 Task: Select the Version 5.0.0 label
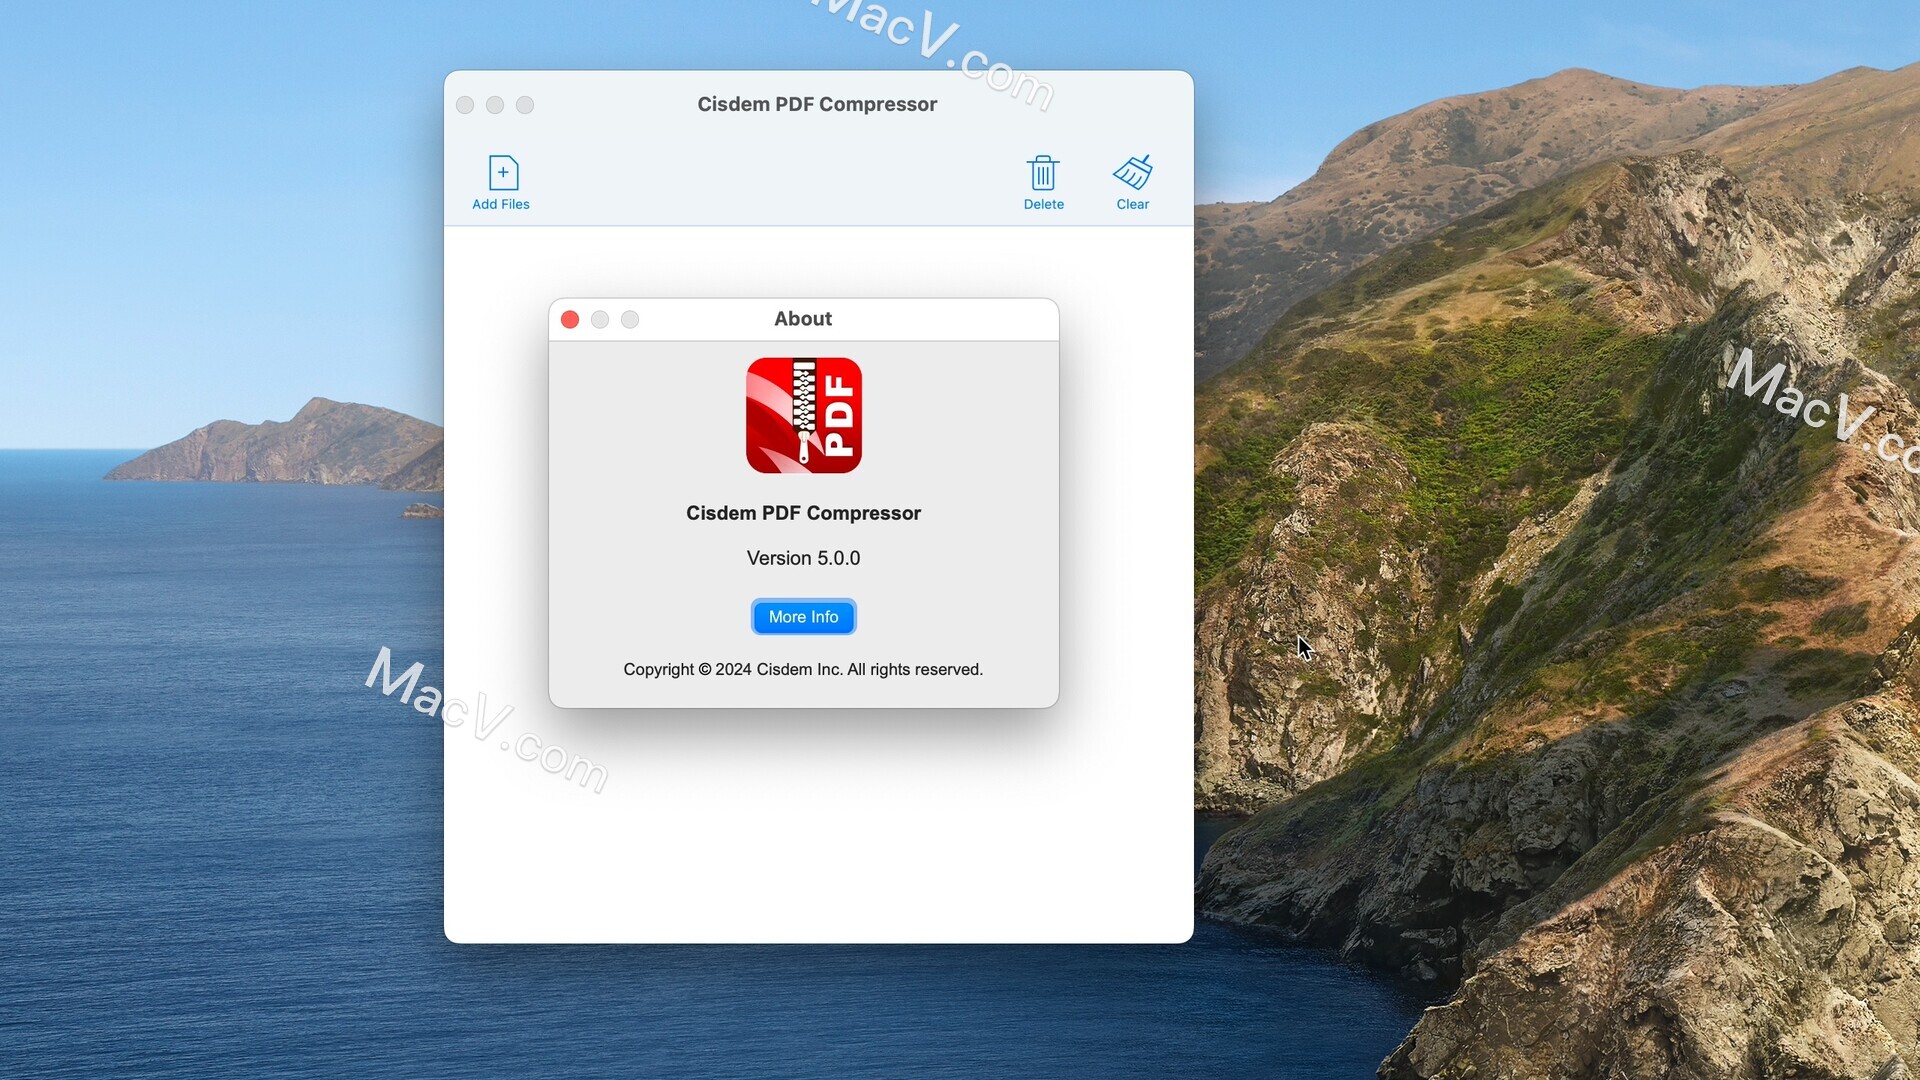coord(803,558)
